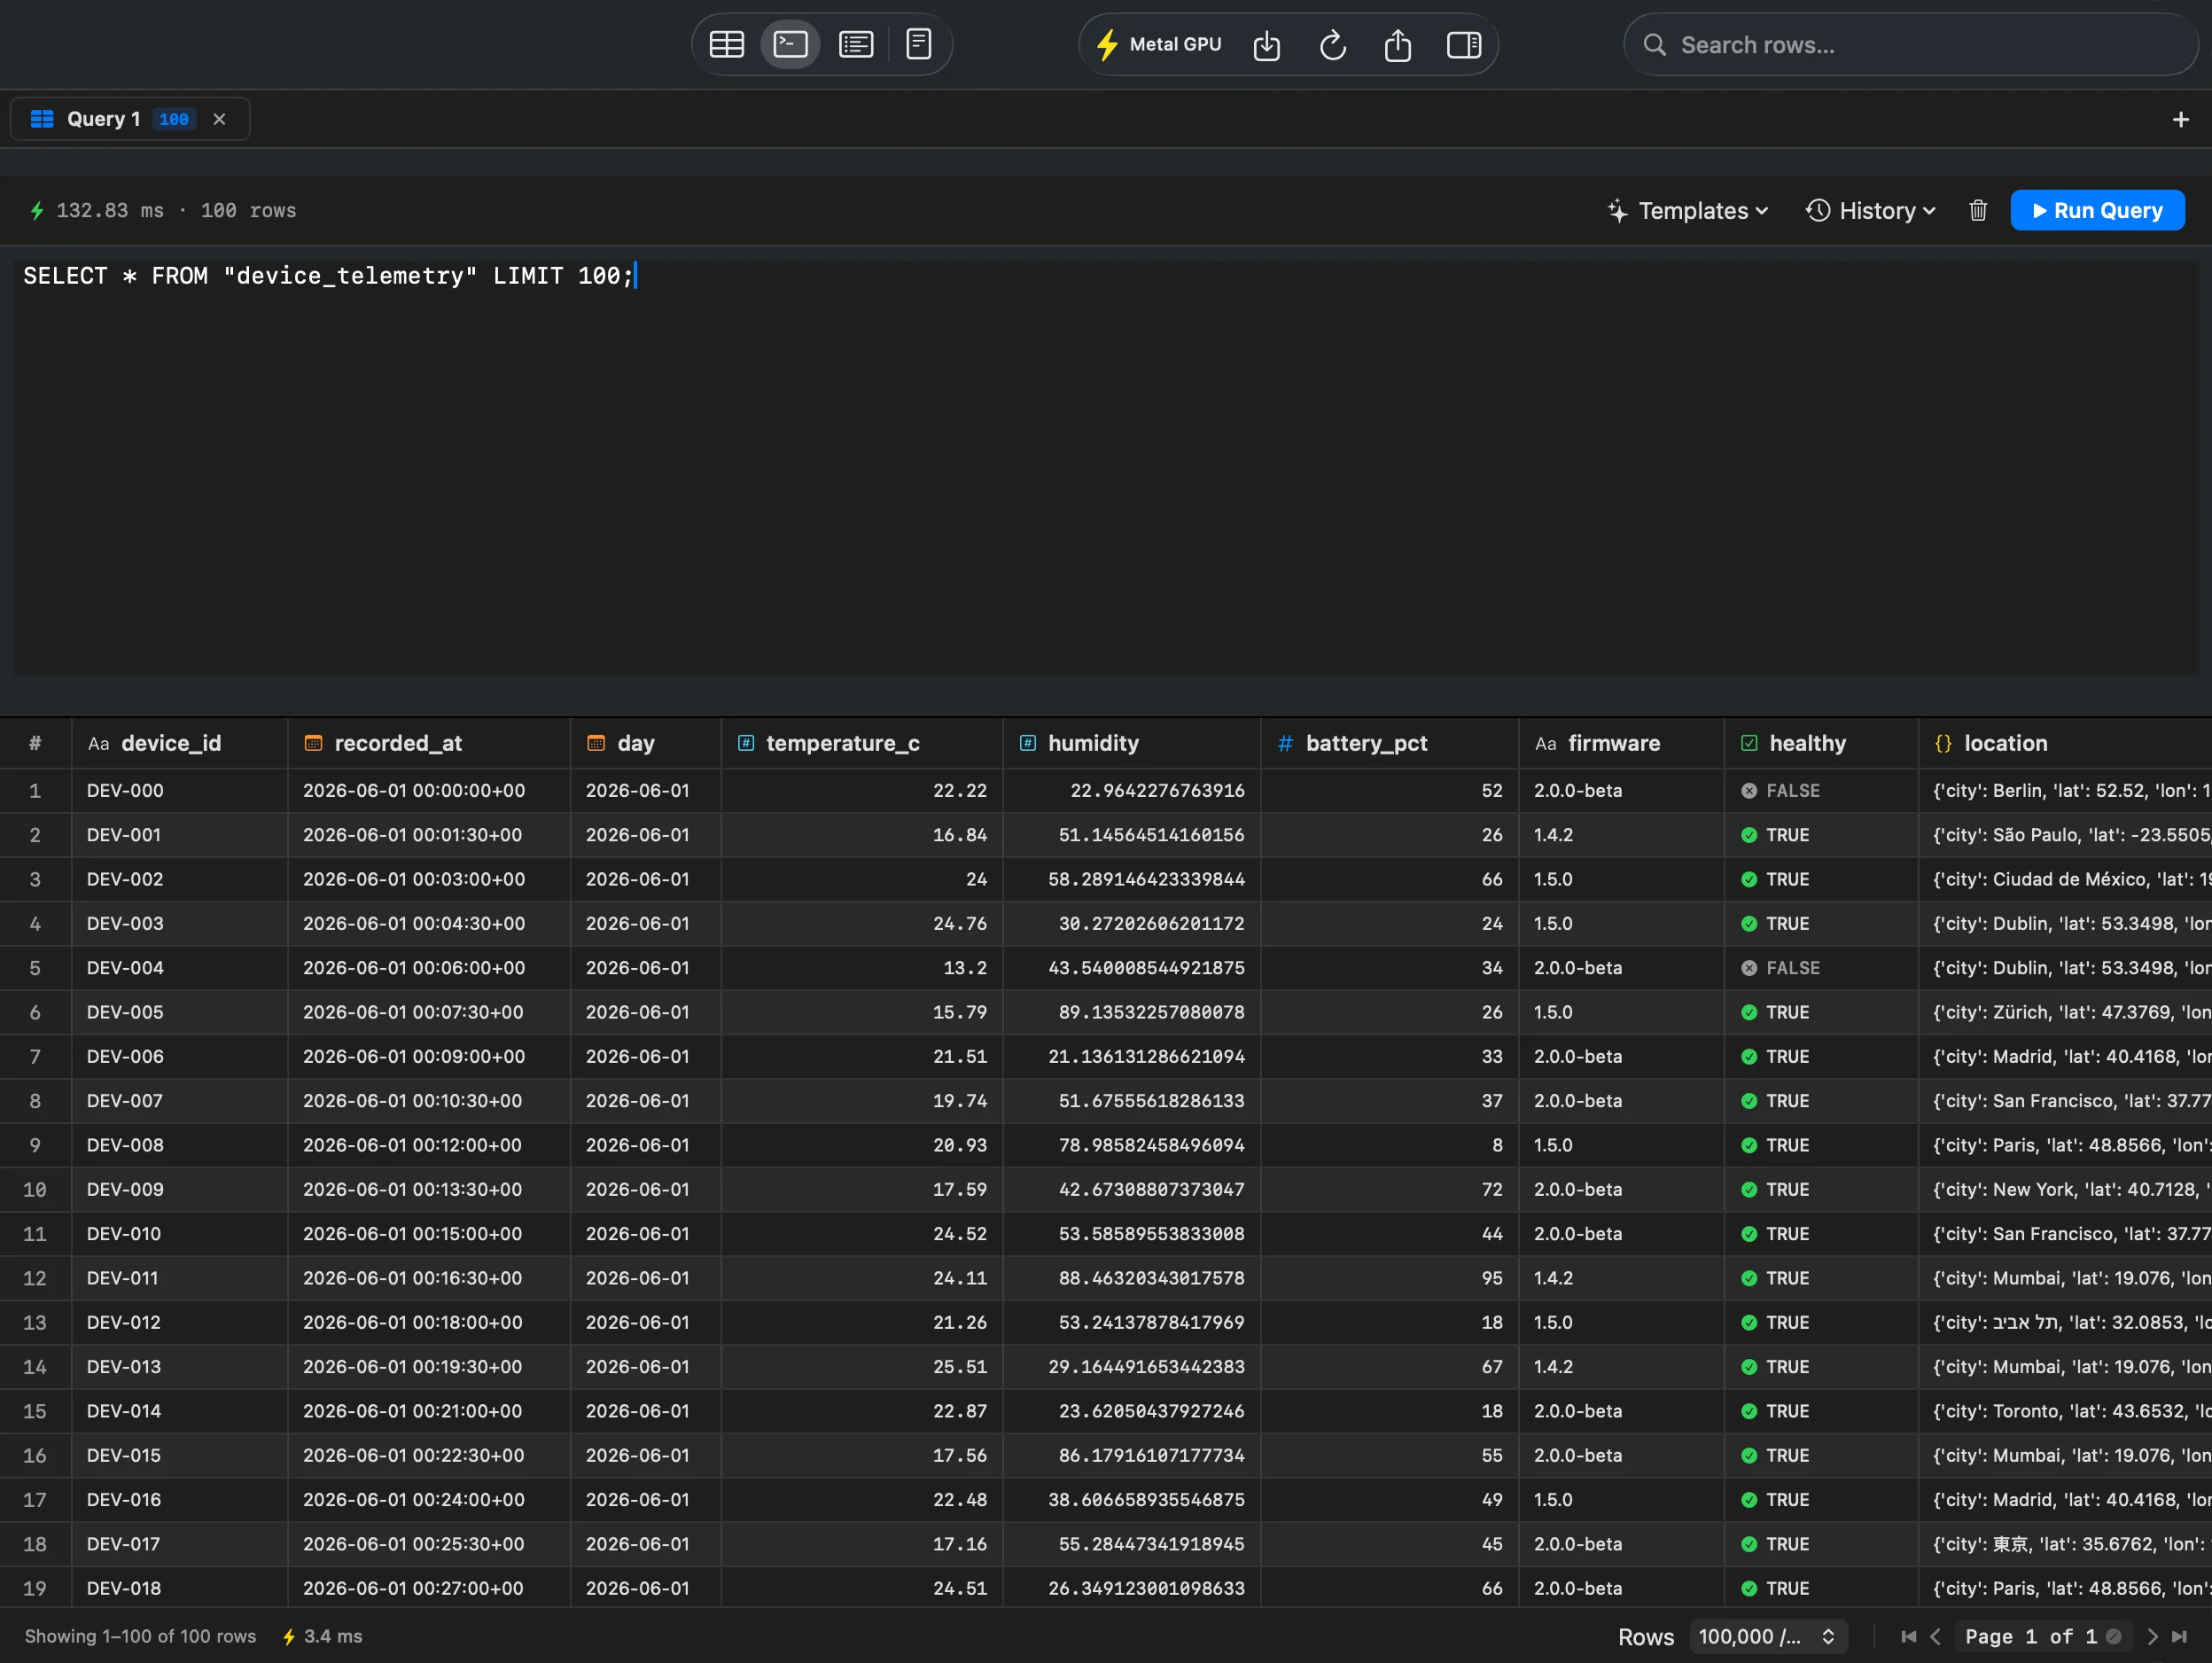Add a new query tab with plus

pos(2180,119)
